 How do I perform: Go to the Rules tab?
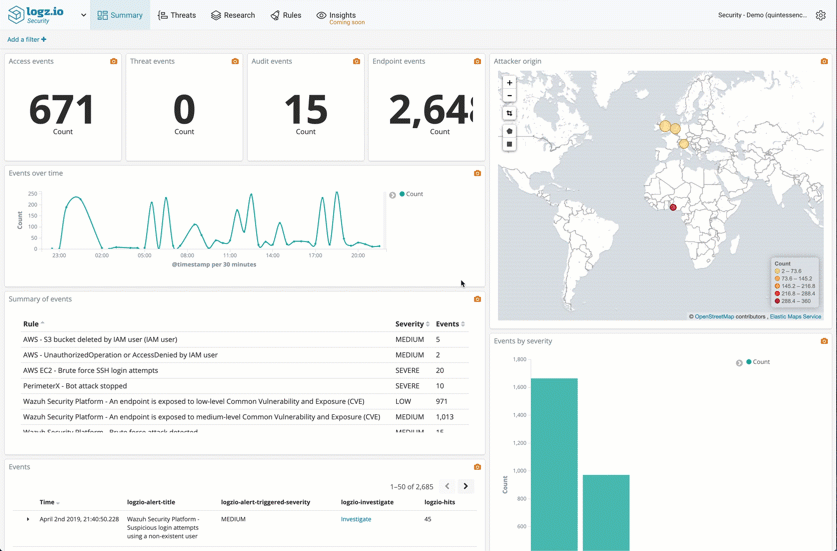tap(286, 15)
